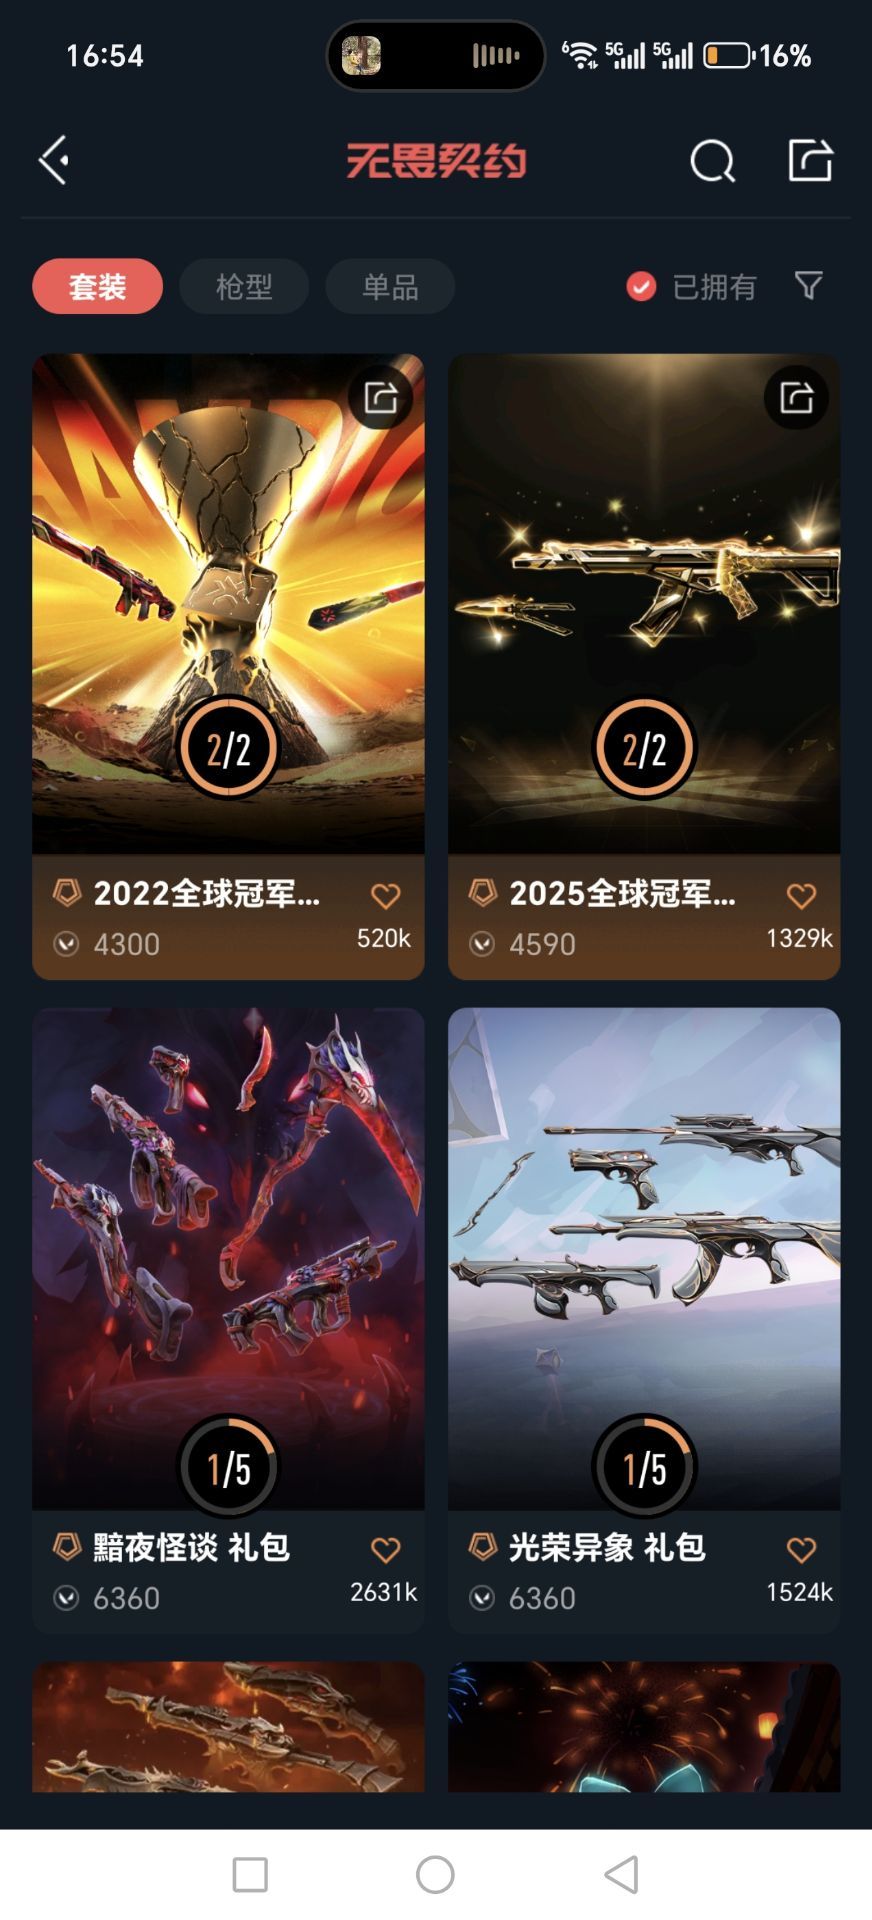Tap share icon in top header
Image resolution: width=872 pixels, height=1920 pixels.
810,159
